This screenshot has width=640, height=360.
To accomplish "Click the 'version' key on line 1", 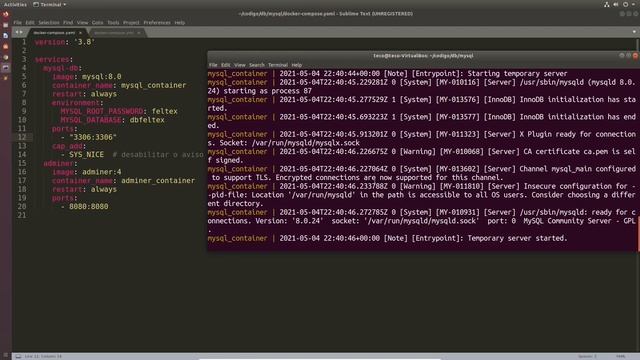I will click(50, 42).
